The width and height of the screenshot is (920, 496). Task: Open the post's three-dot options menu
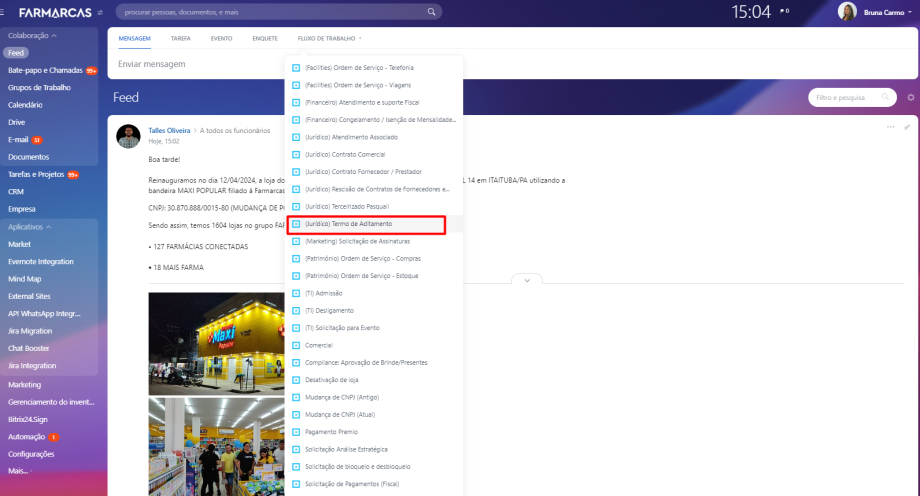[891, 127]
